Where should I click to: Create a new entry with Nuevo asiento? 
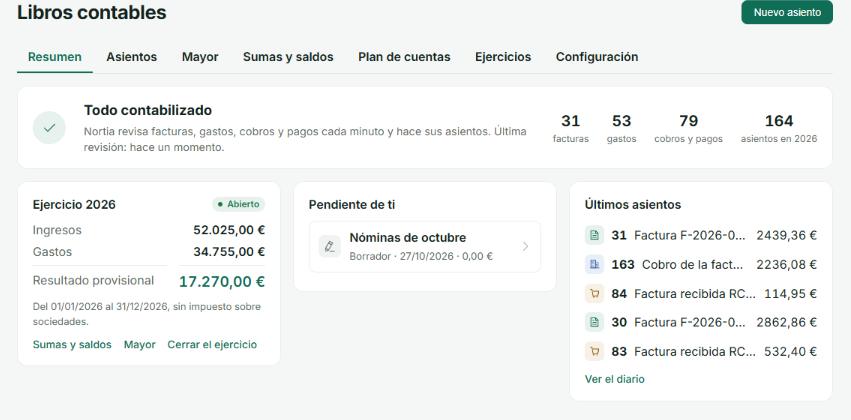point(787,12)
